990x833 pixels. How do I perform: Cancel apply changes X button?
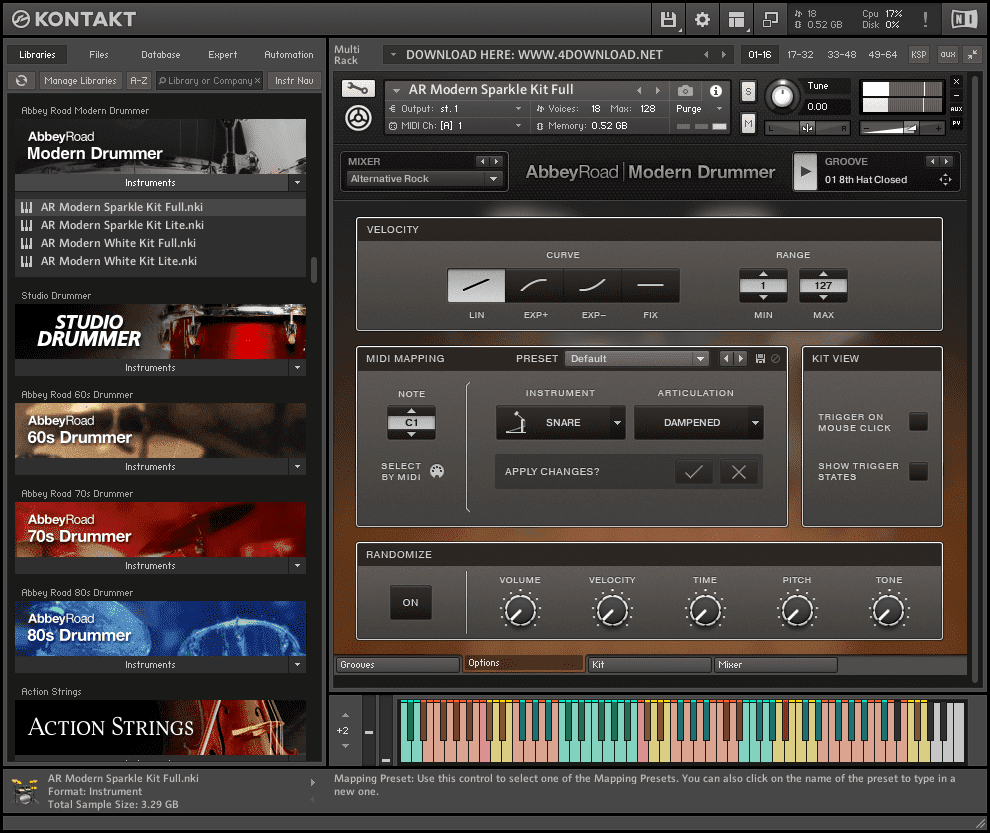click(739, 472)
